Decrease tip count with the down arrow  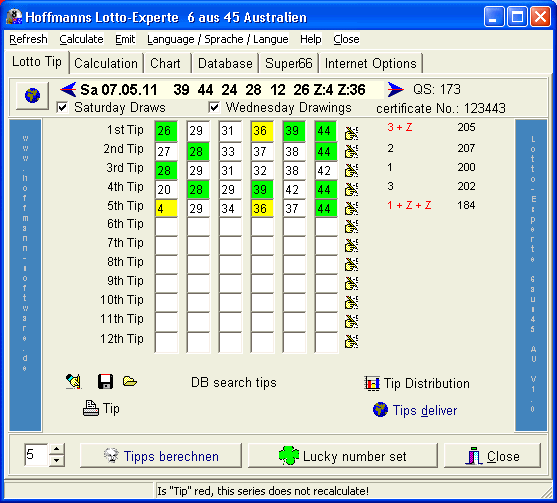pos(57,461)
